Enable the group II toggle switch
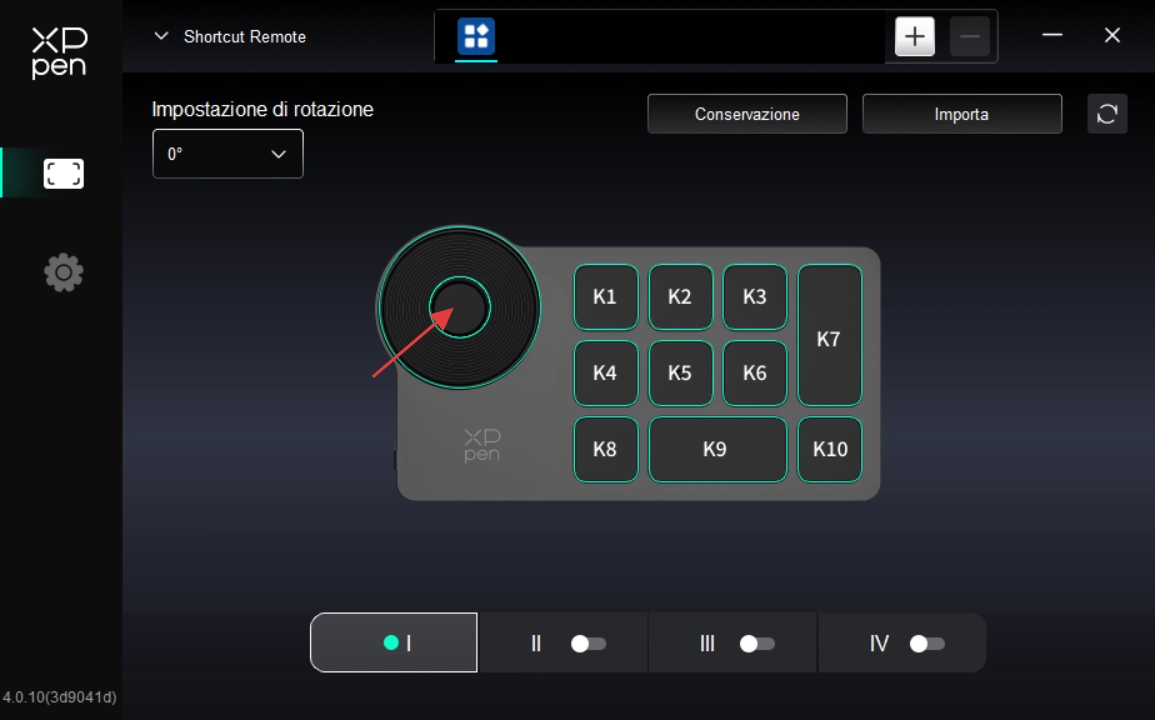The image size is (1155, 720). (x=588, y=644)
